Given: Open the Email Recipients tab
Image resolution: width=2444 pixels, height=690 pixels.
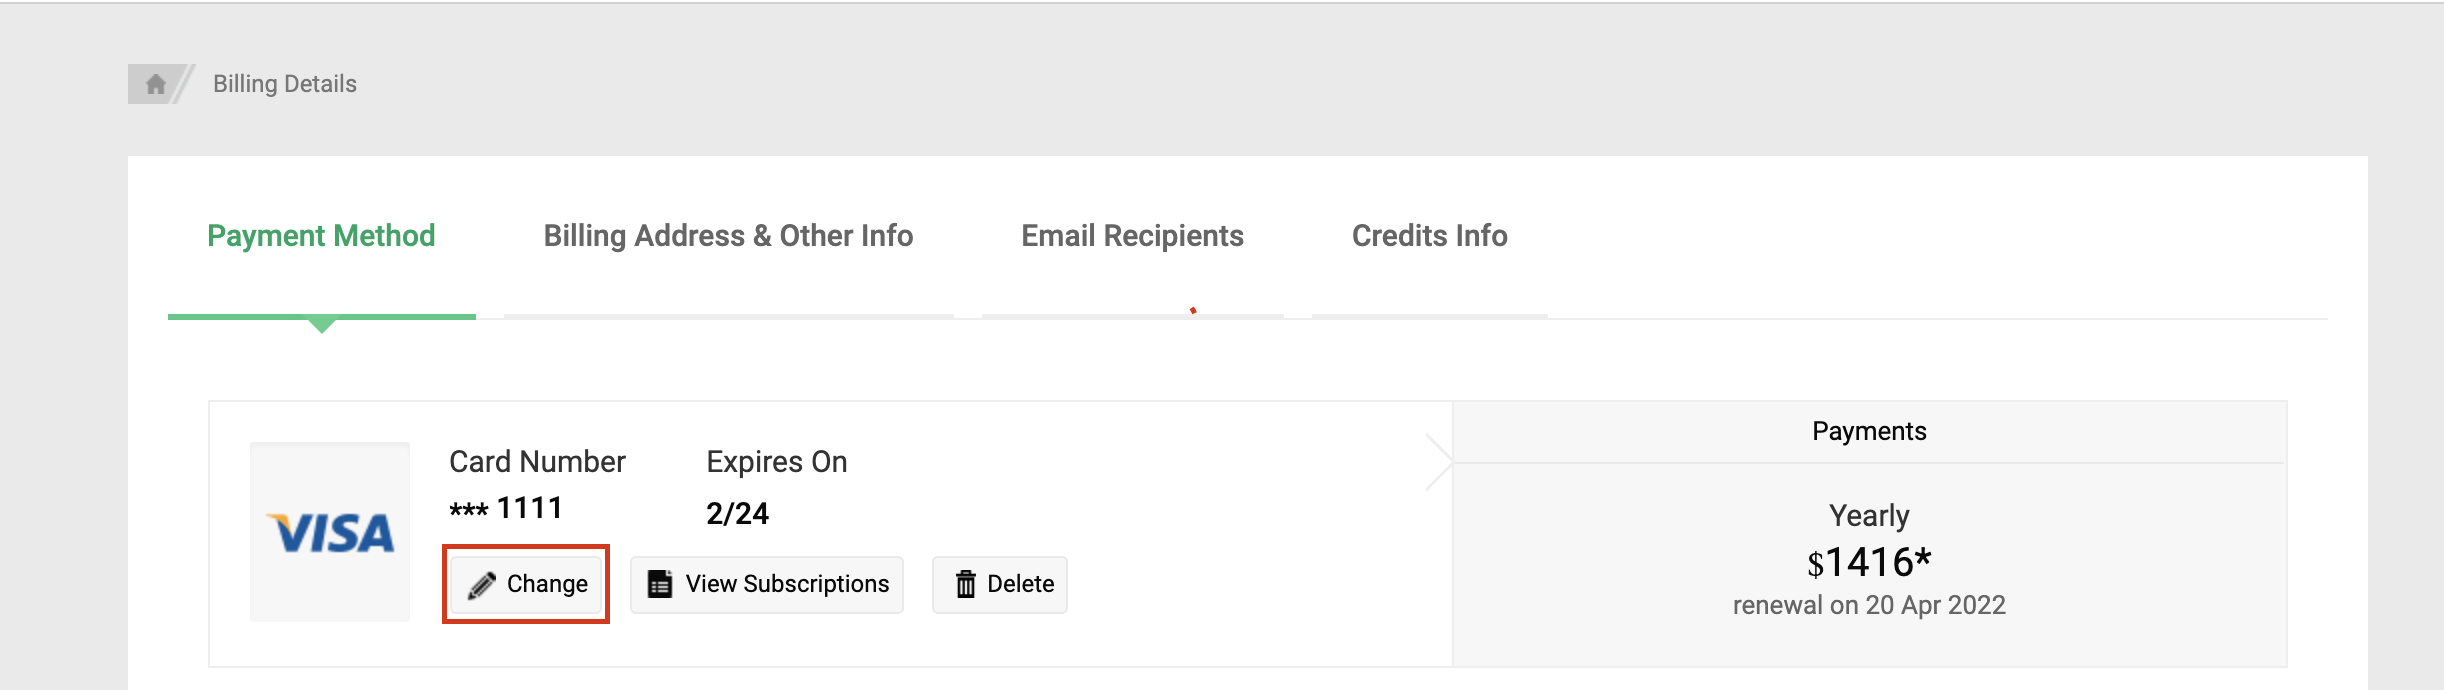Looking at the screenshot, I should 1132,236.
